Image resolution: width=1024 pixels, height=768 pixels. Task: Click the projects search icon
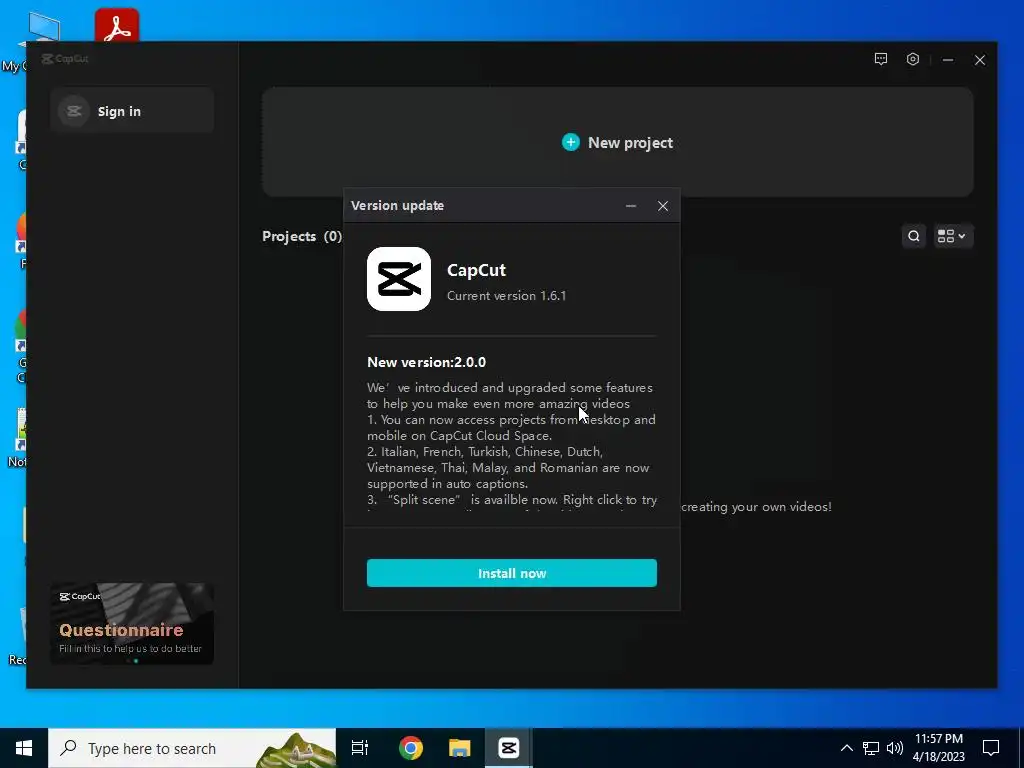(914, 236)
